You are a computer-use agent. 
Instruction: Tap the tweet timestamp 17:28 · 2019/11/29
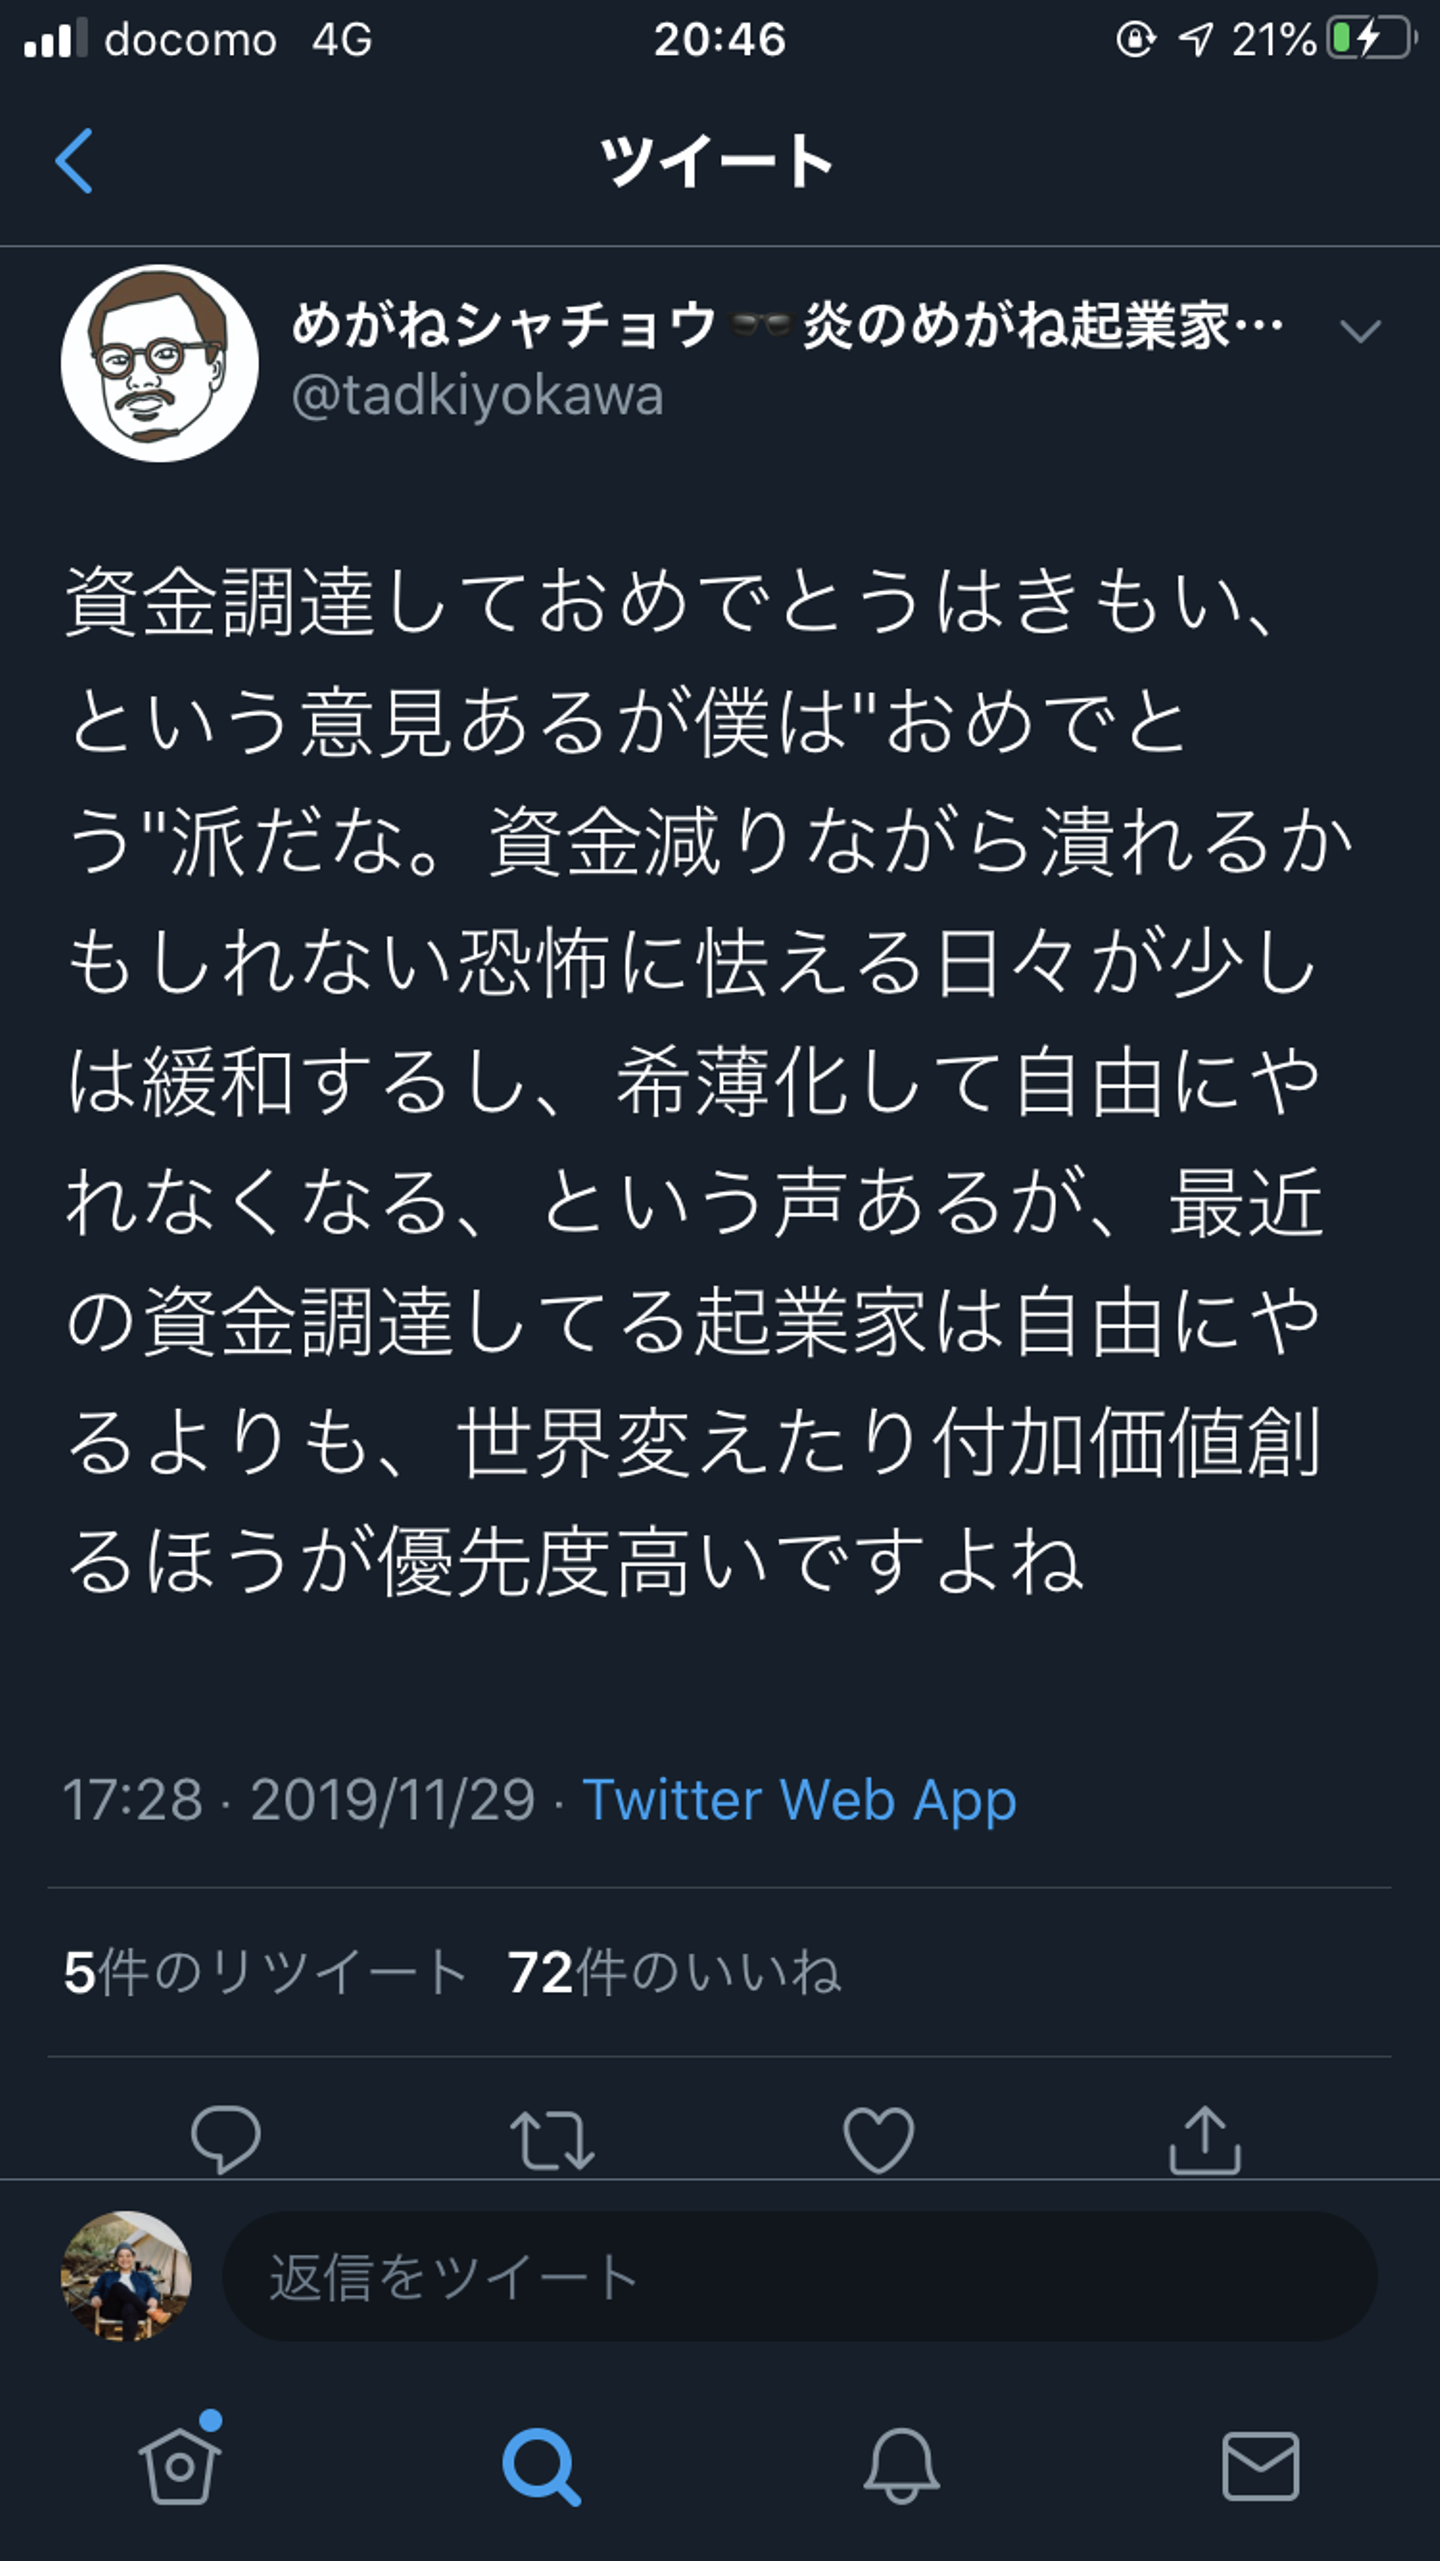tap(298, 1800)
